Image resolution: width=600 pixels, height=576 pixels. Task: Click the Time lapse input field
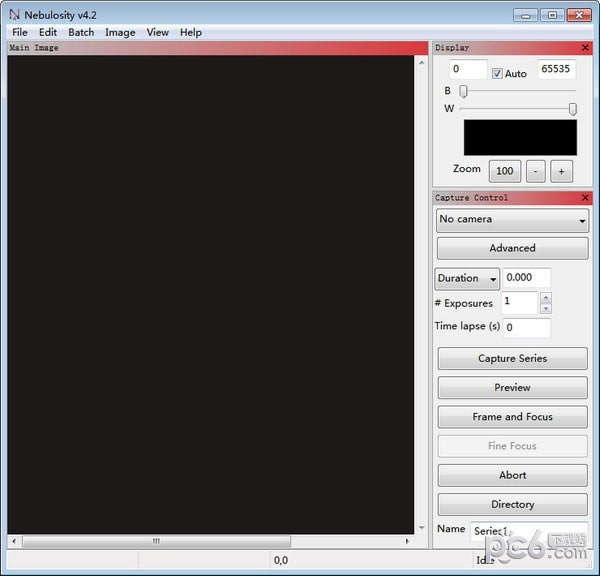point(527,328)
